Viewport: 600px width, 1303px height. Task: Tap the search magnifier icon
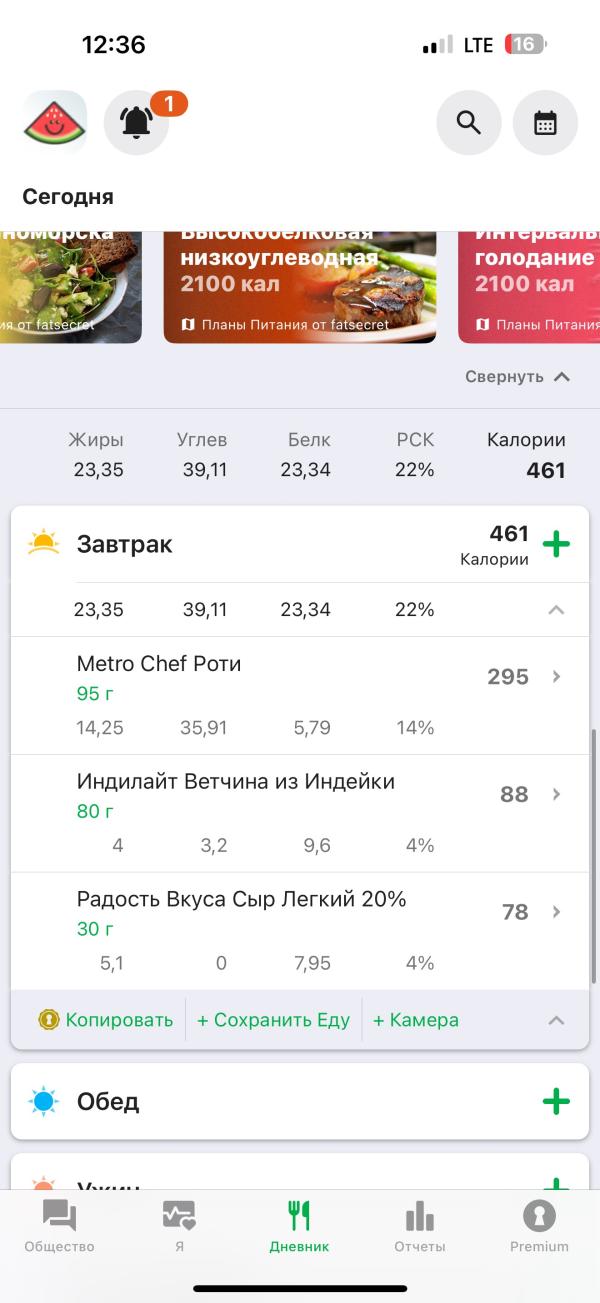tap(468, 122)
